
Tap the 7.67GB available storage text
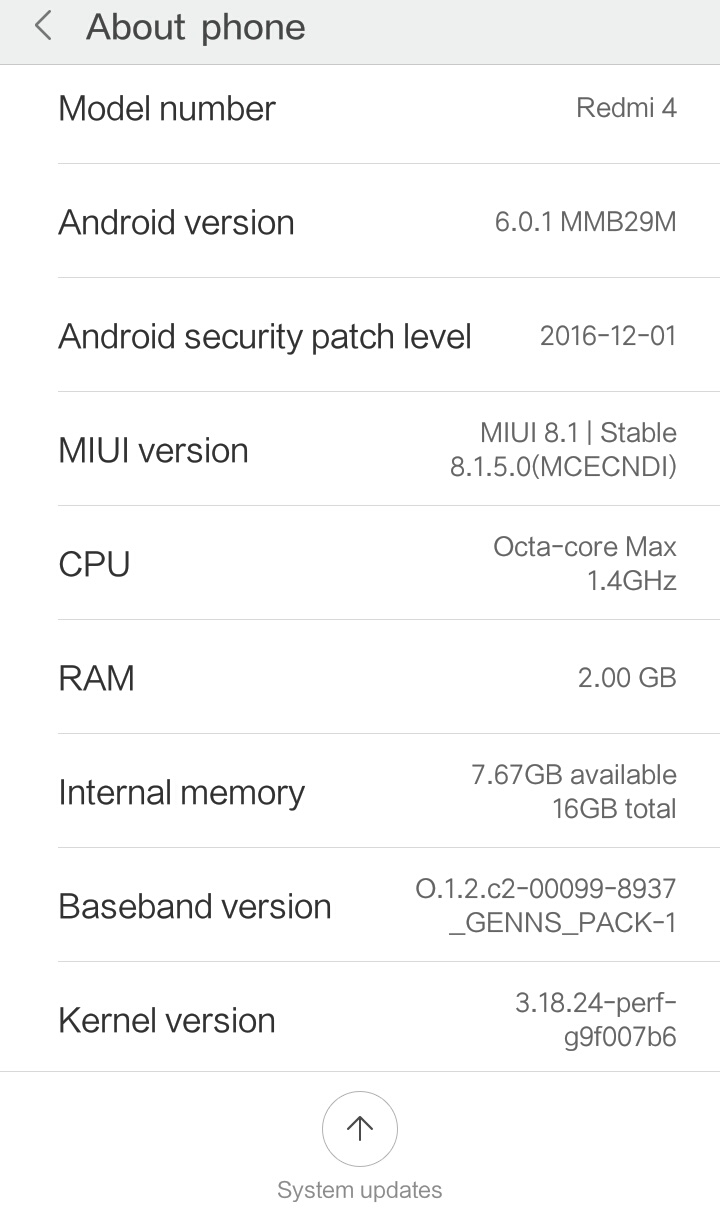tap(573, 775)
